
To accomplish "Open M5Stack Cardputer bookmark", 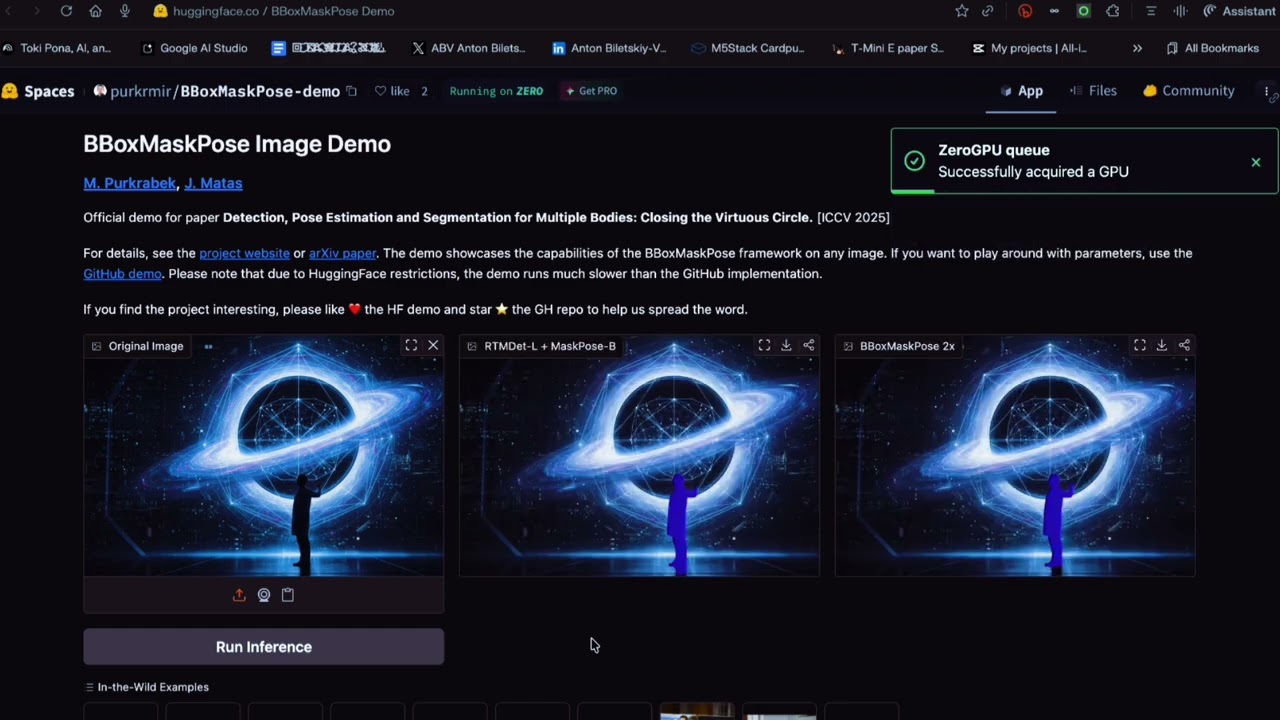I will tap(747, 48).
